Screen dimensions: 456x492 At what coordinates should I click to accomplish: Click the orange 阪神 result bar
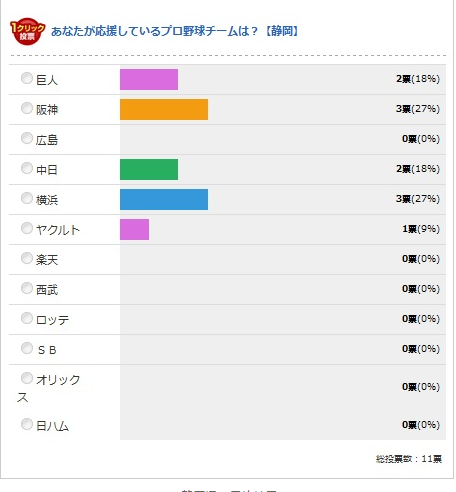164,109
